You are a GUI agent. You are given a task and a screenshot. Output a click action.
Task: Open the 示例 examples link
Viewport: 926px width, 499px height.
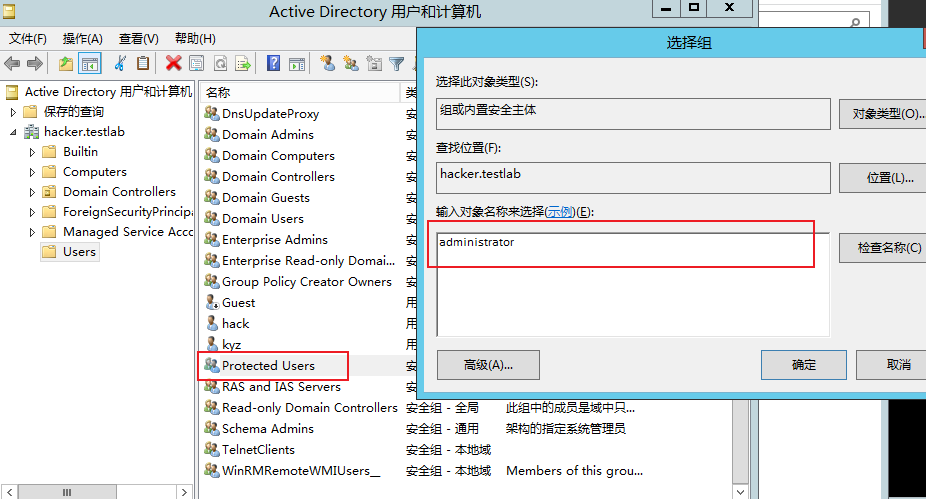(560, 212)
